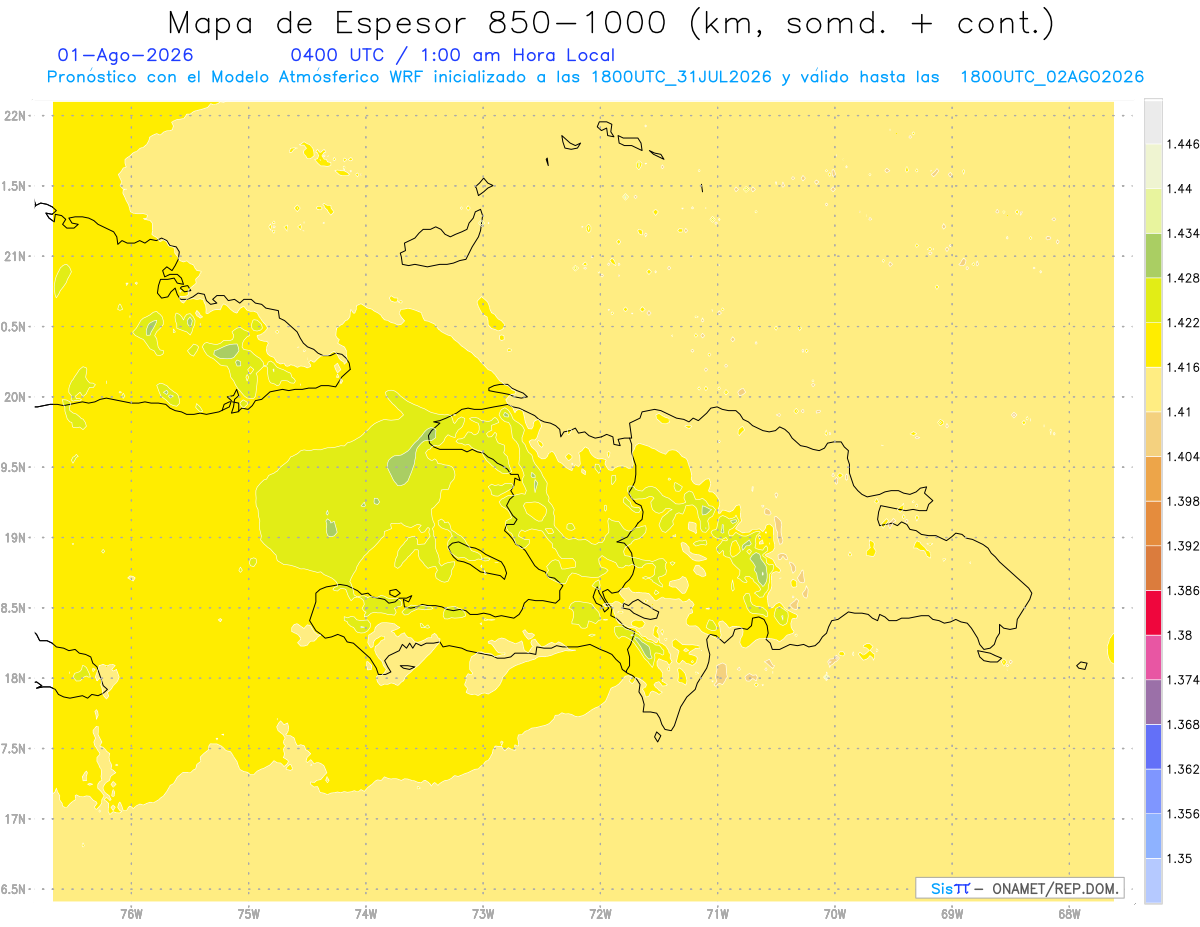
Task: Click the 76W longitude label
Action: tap(131, 913)
